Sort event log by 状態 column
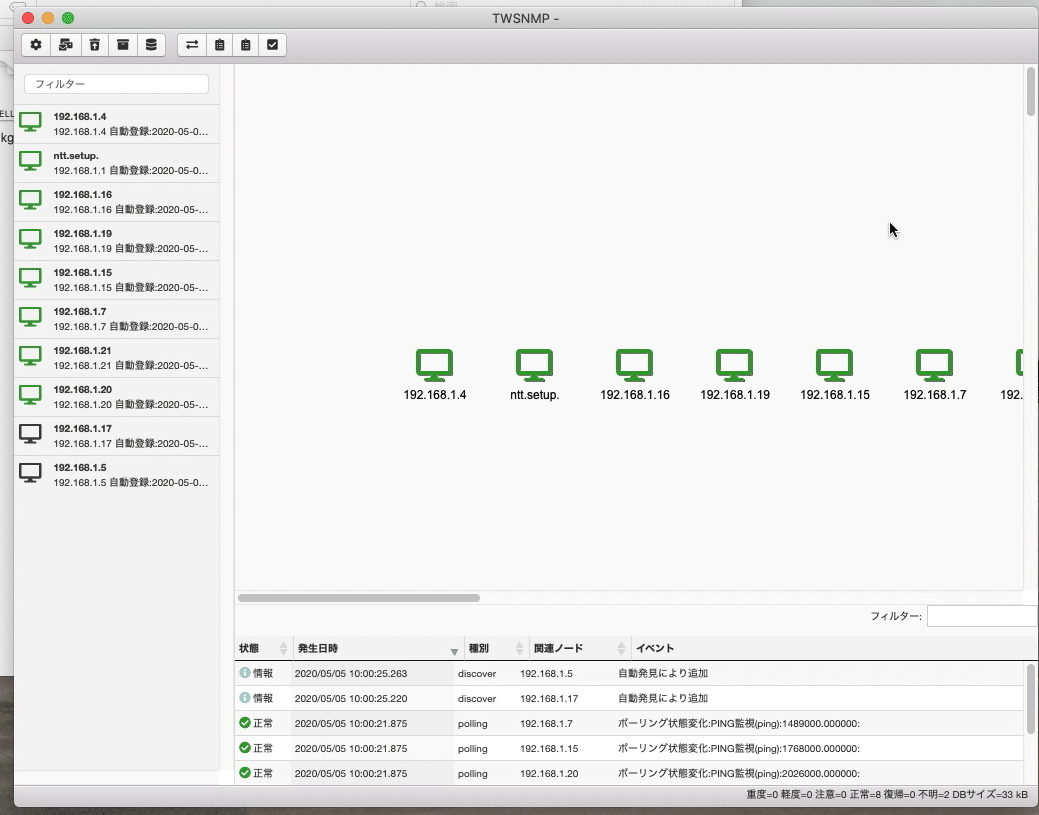 point(263,649)
